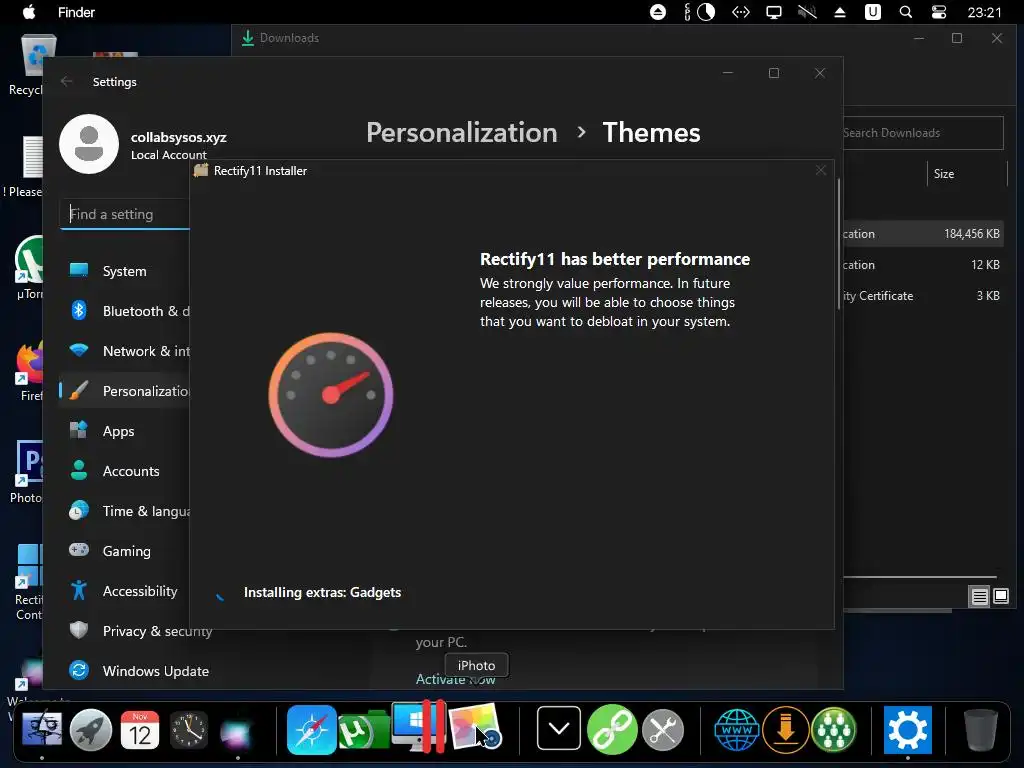Image resolution: width=1024 pixels, height=768 pixels.
Task: Click the Activate now link
Action: pyautogui.click(x=455, y=679)
